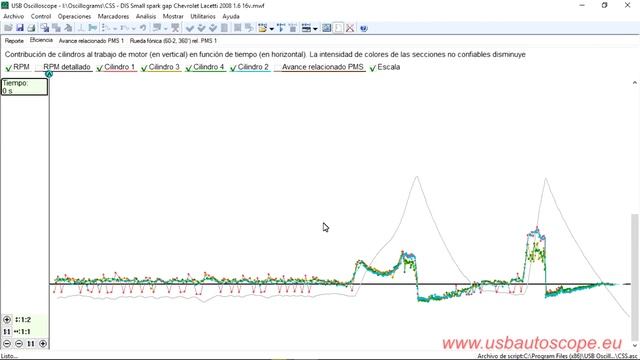Click the Save floppy disk icon

pyautogui.click(x=20, y=28)
